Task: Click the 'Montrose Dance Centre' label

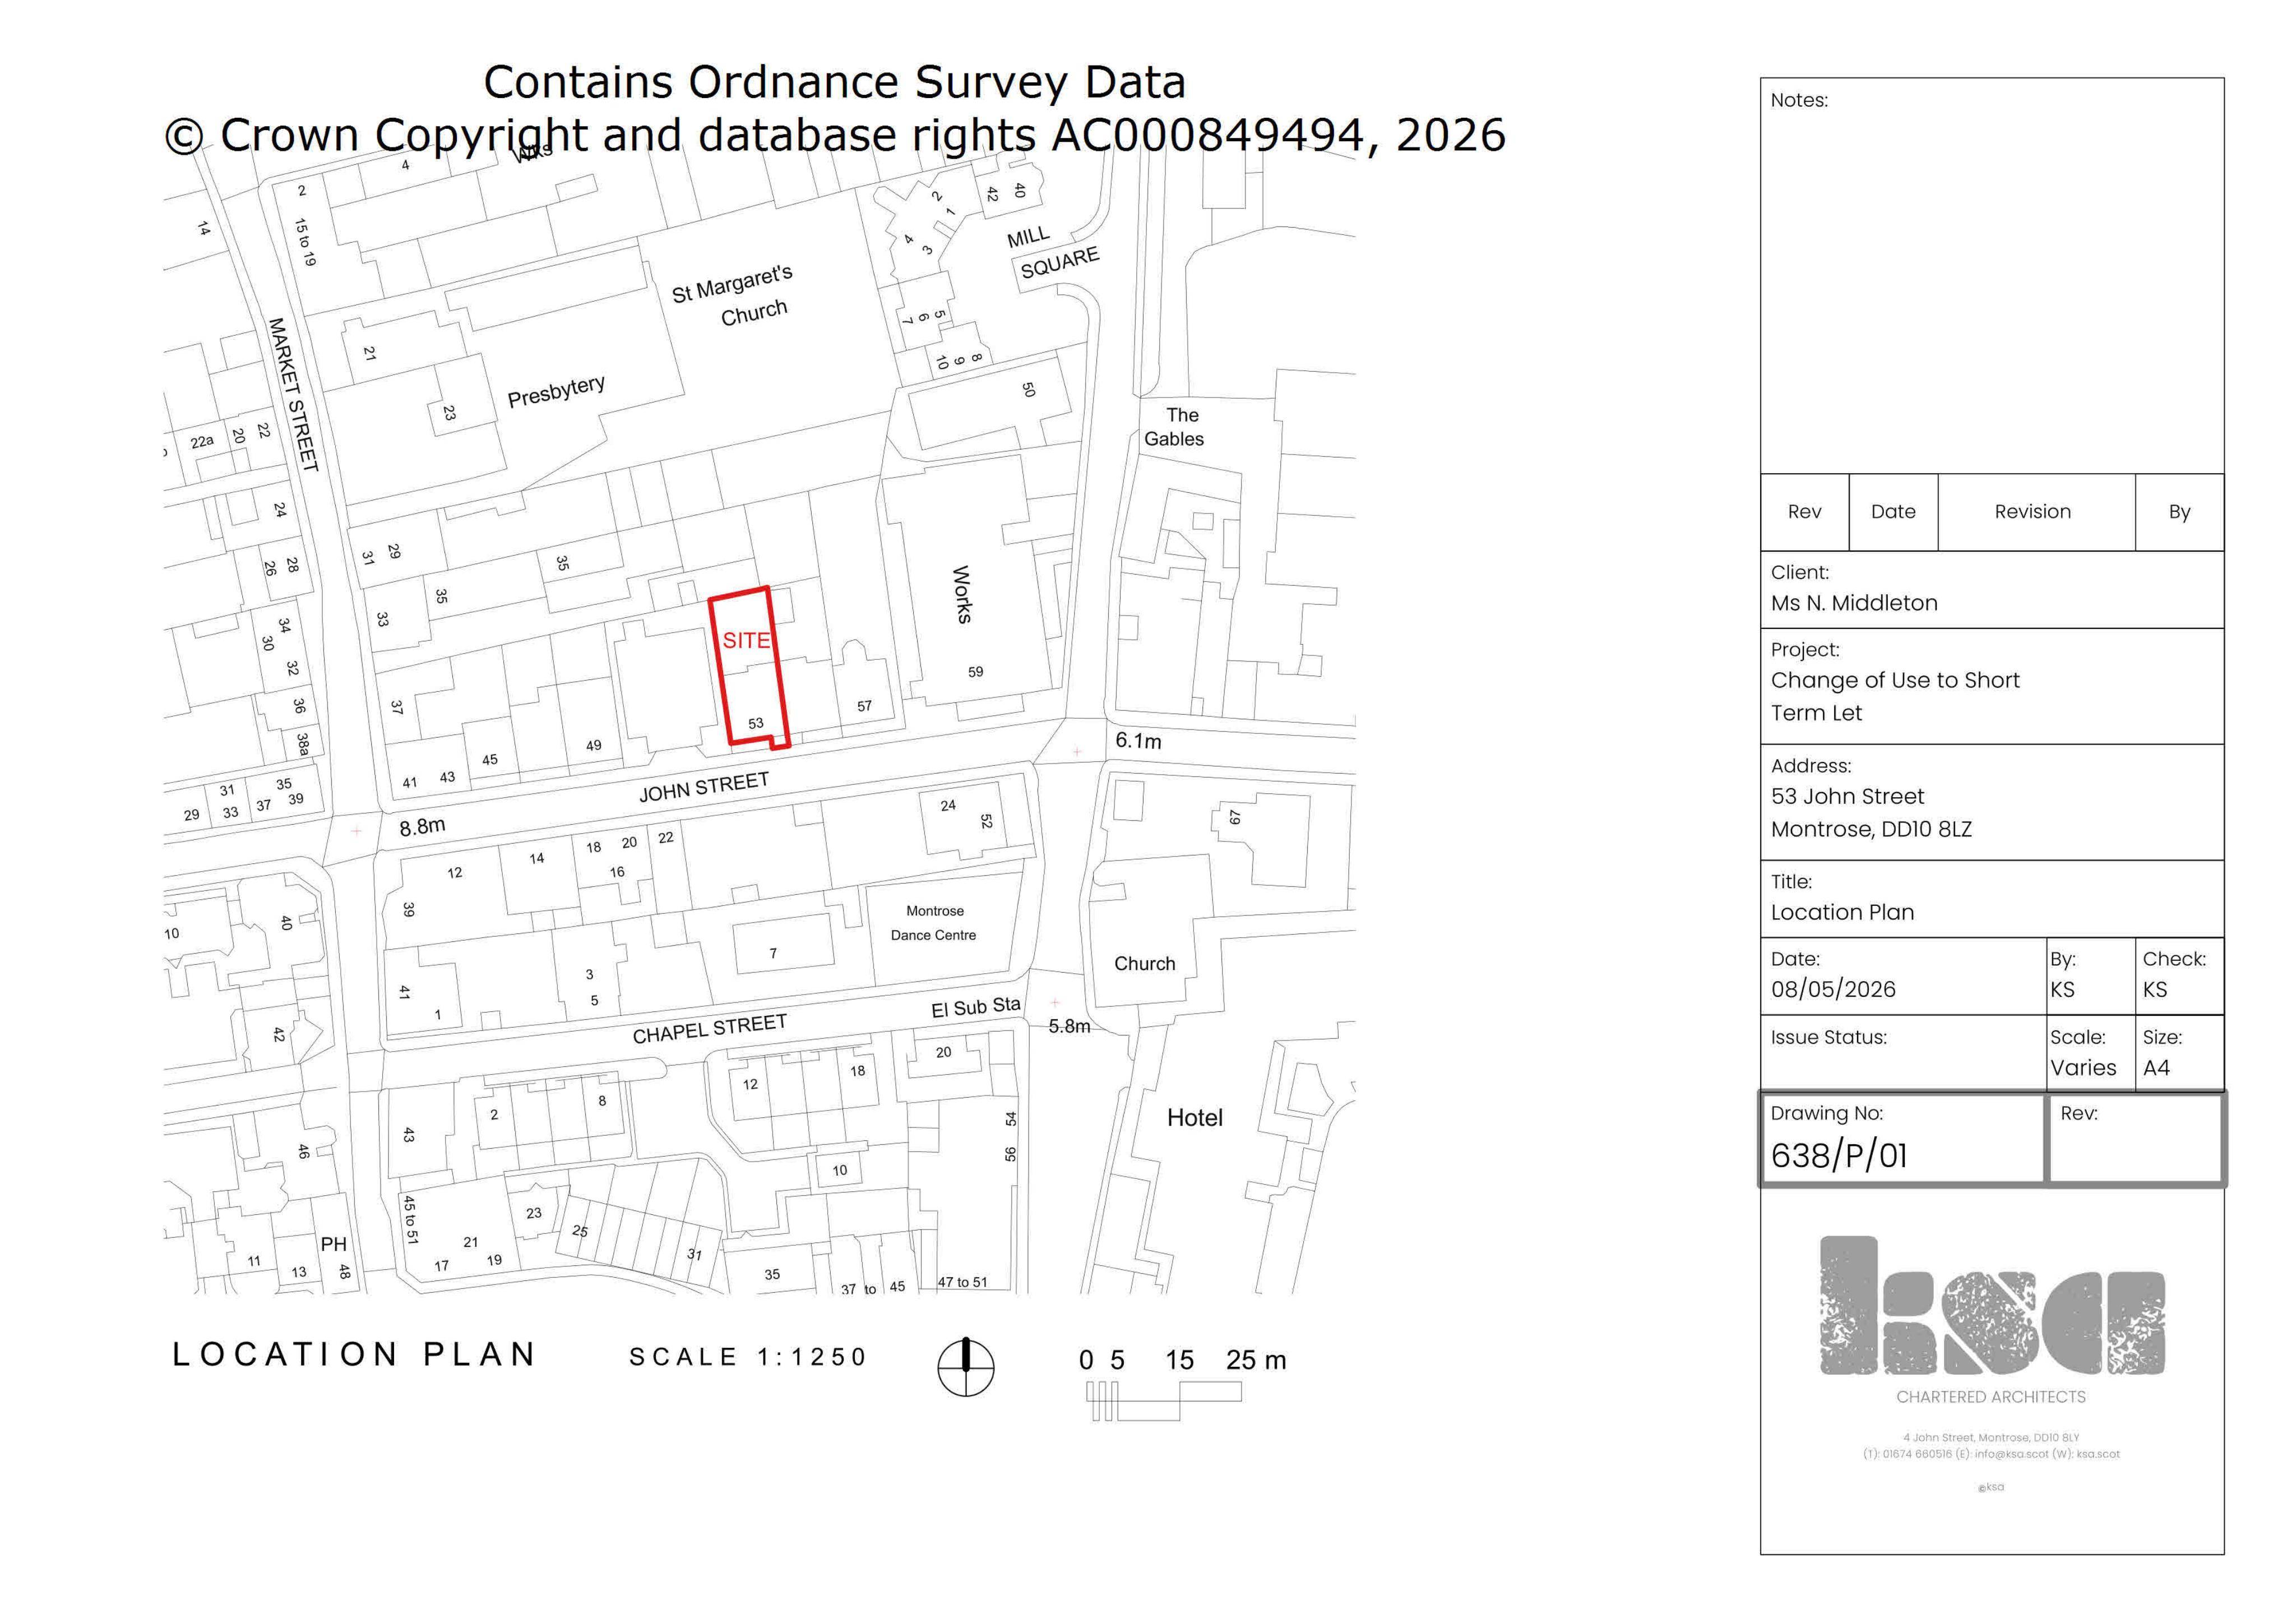Action: [x=934, y=923]
